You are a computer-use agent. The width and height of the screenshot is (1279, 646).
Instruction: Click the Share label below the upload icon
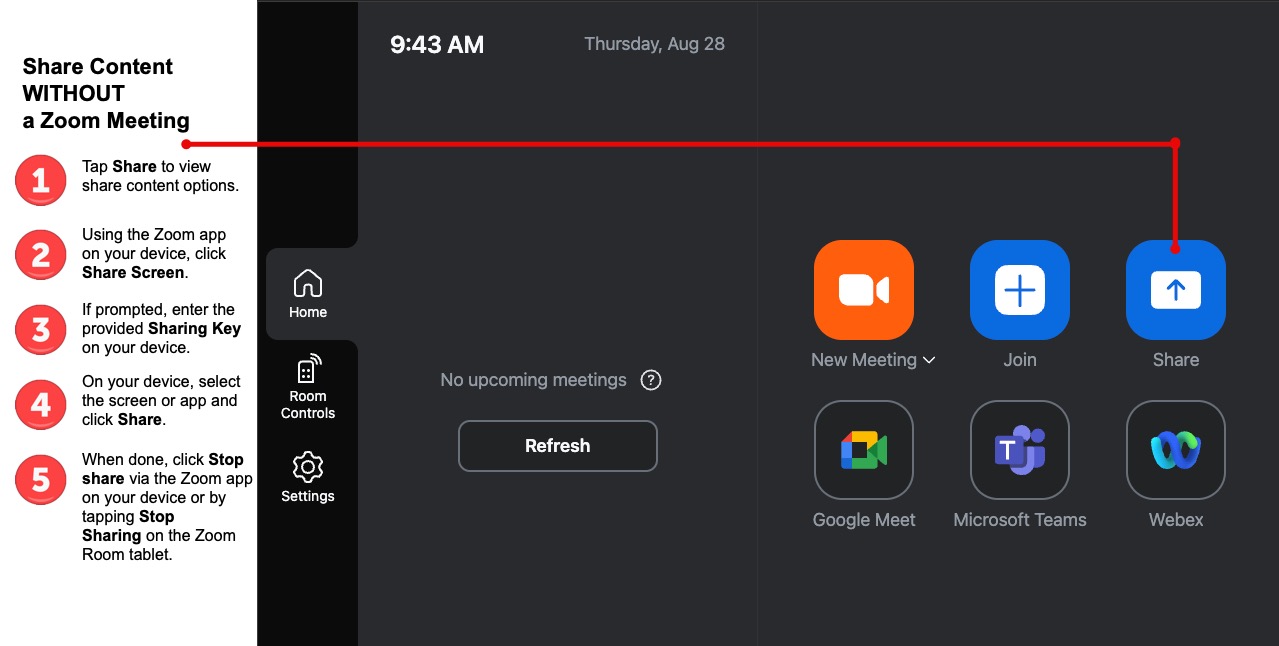click(1175, 359)
